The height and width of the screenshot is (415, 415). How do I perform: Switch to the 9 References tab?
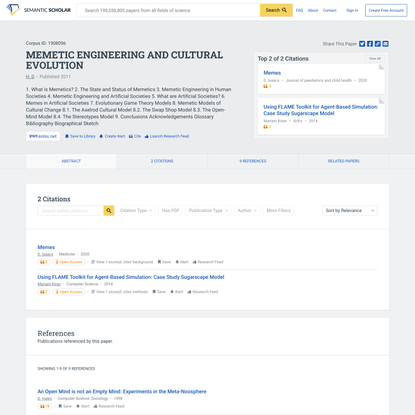point(253,161)
